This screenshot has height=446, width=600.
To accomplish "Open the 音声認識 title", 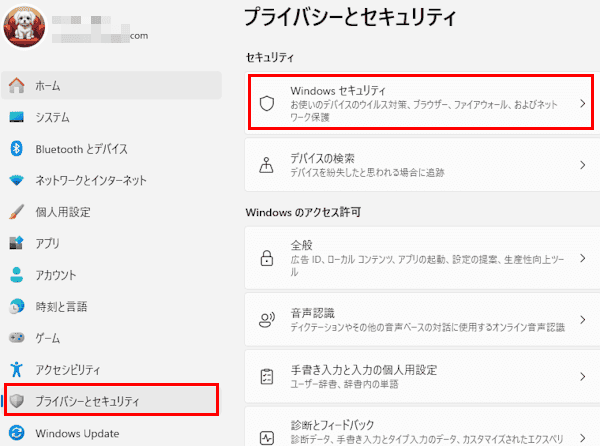I will pos(312,313).
